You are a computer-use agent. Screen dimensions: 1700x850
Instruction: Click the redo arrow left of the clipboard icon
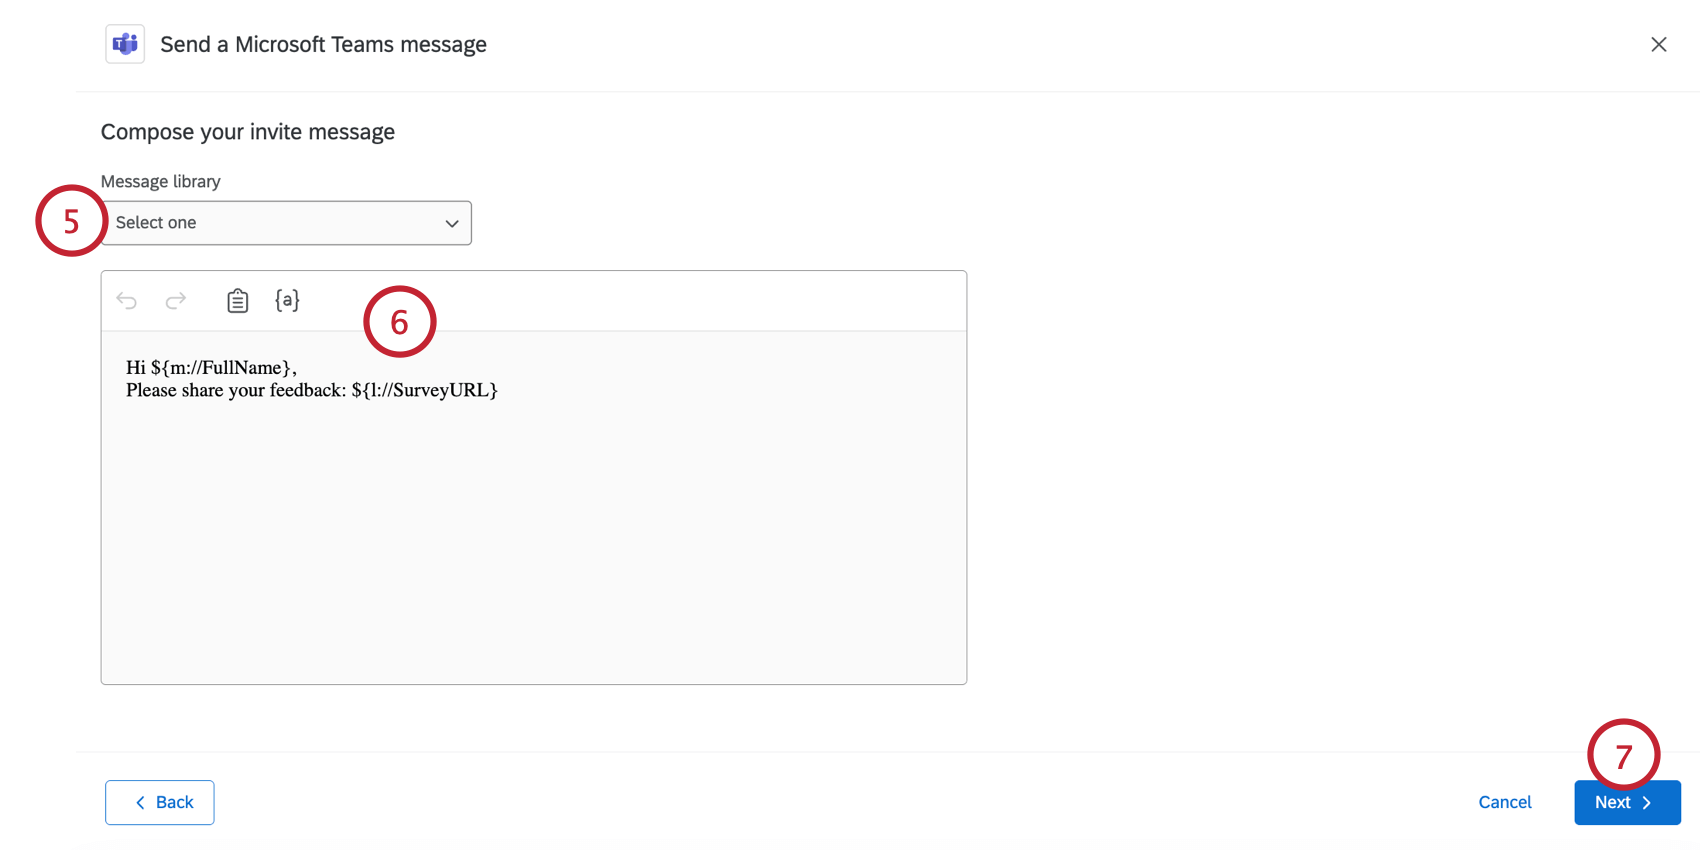[x=176, y=300]
